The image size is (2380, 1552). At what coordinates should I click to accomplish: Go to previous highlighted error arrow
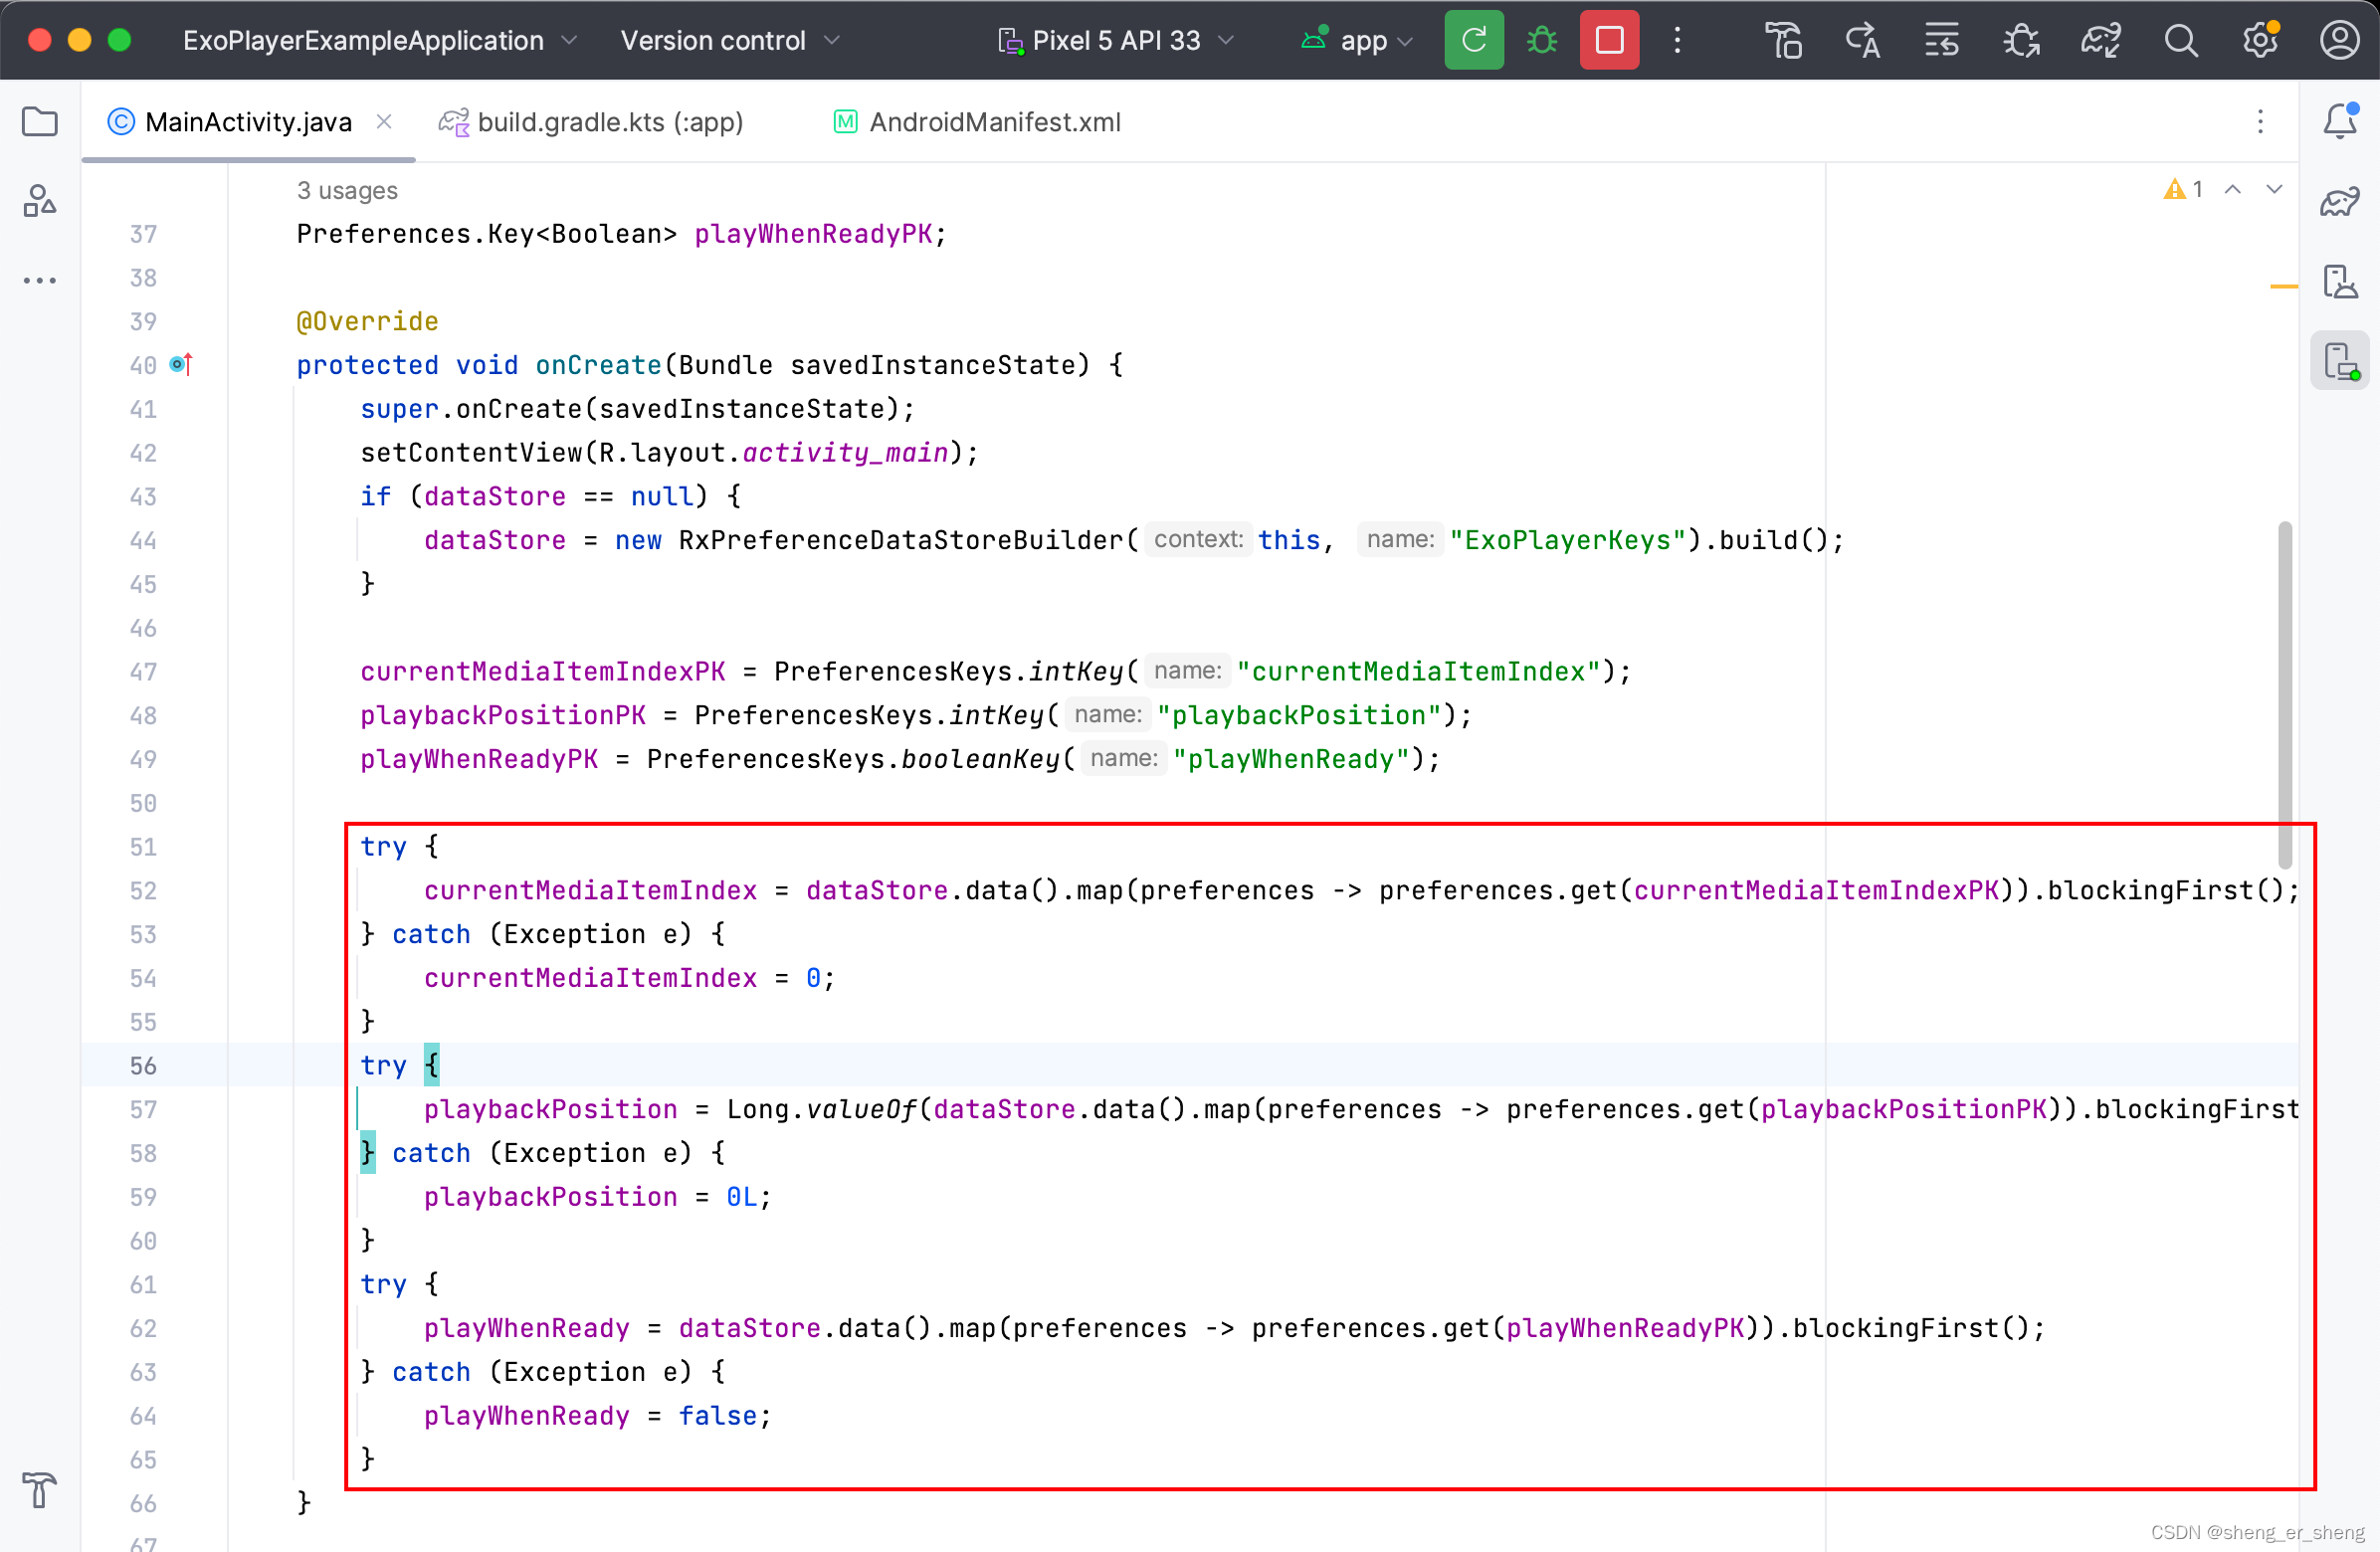2232,190
